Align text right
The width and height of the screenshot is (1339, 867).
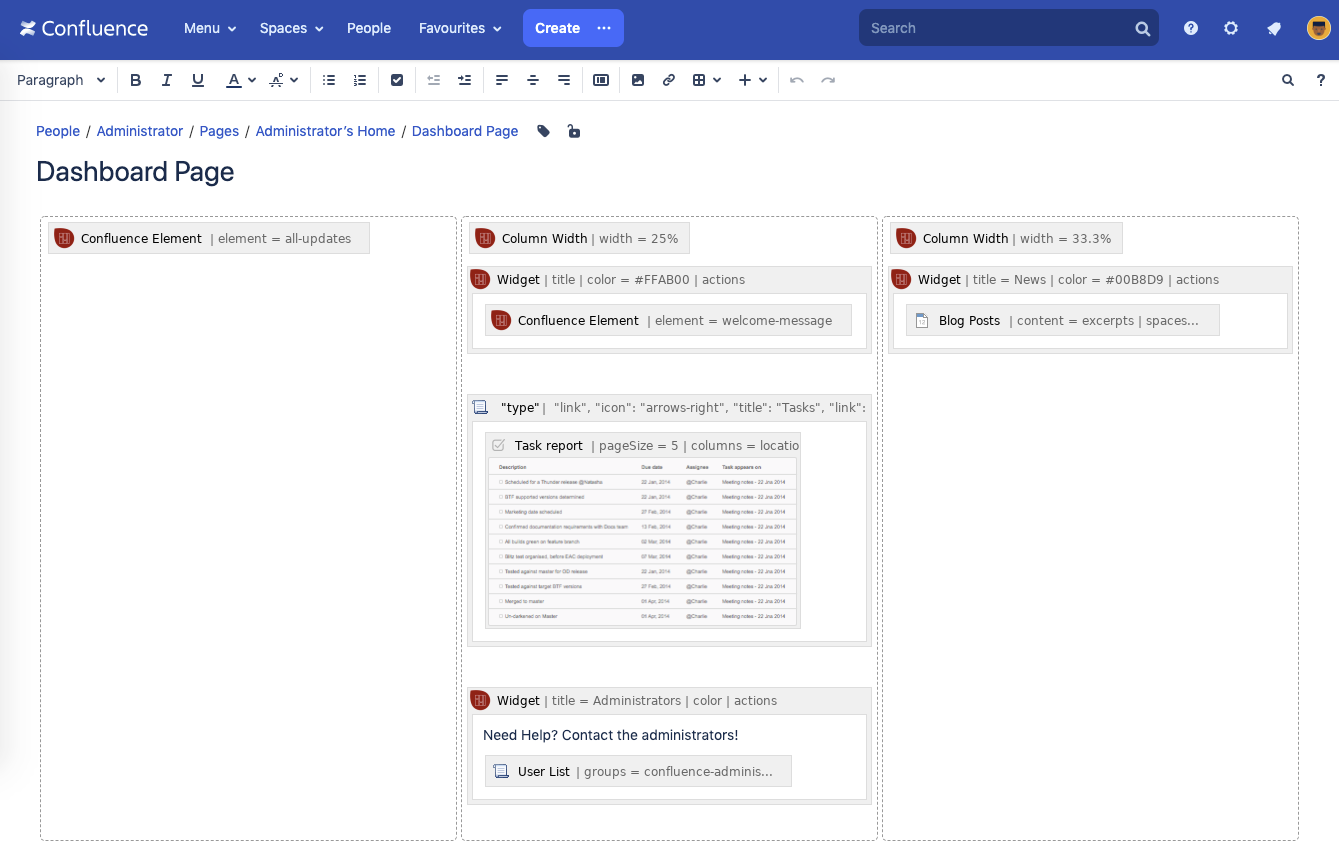click(x=564, y=80)
